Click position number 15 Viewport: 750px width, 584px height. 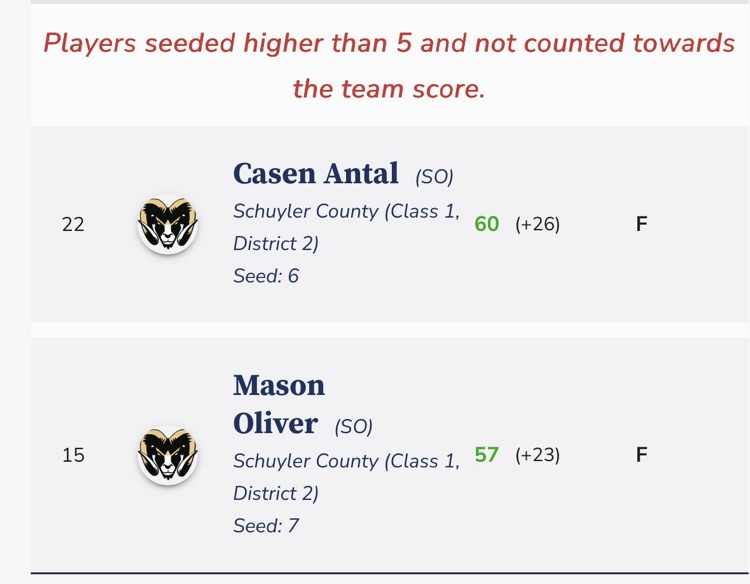tap(73, 455)
